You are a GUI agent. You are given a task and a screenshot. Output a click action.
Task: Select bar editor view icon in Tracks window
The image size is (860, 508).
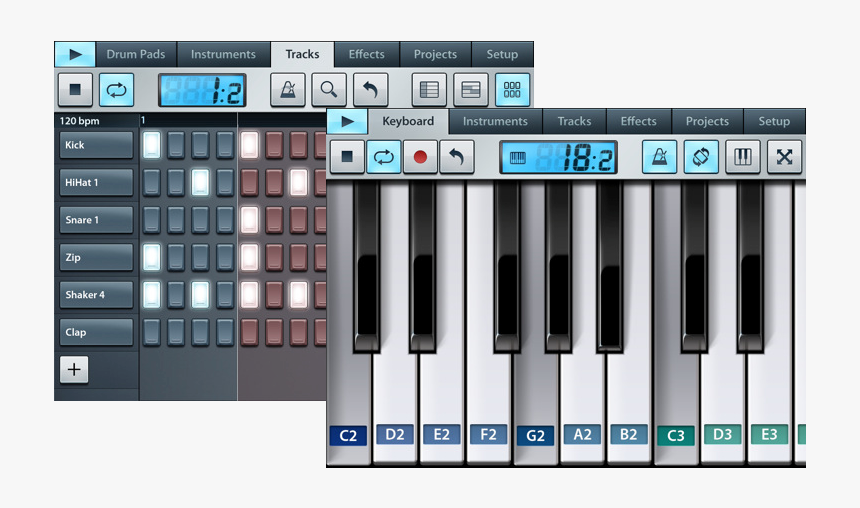tap(471, 89)
